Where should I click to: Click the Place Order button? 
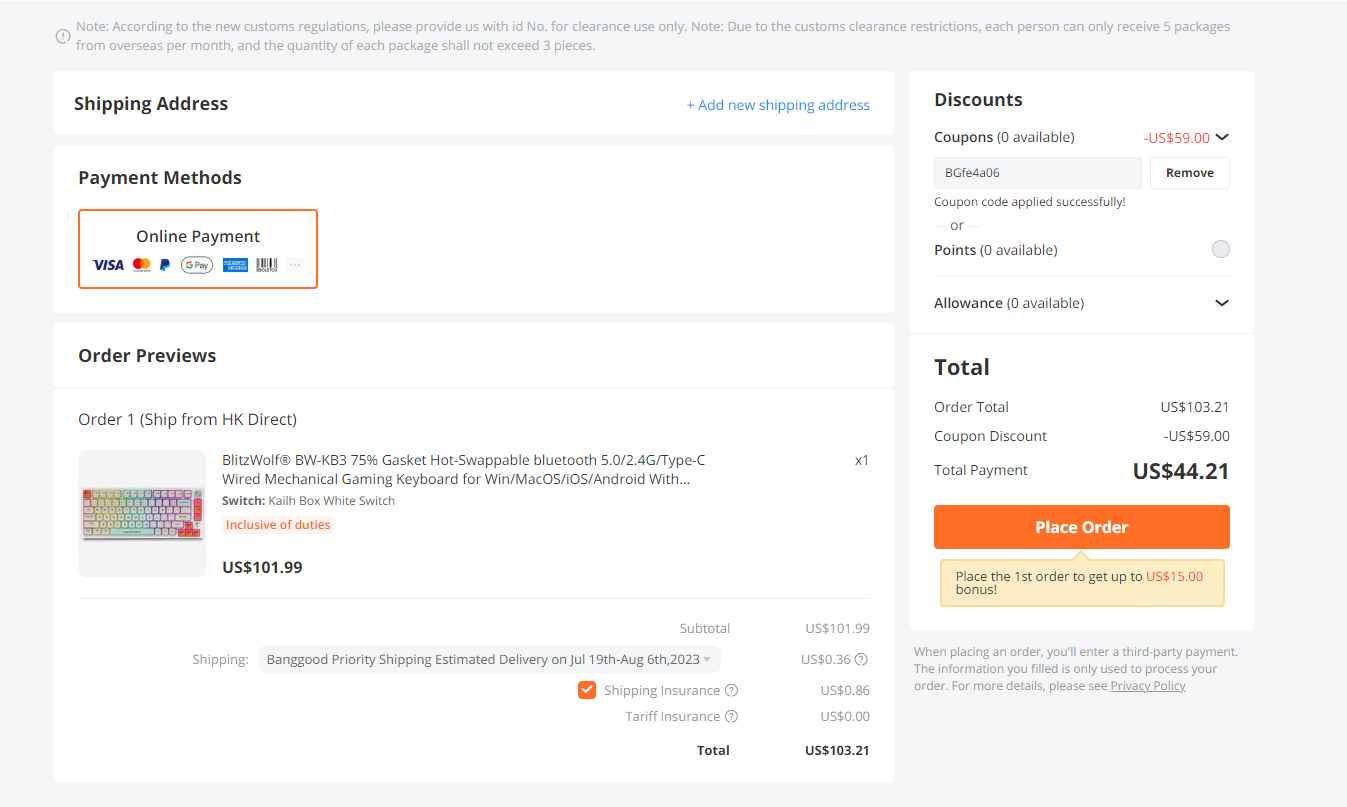point(1081,527)
